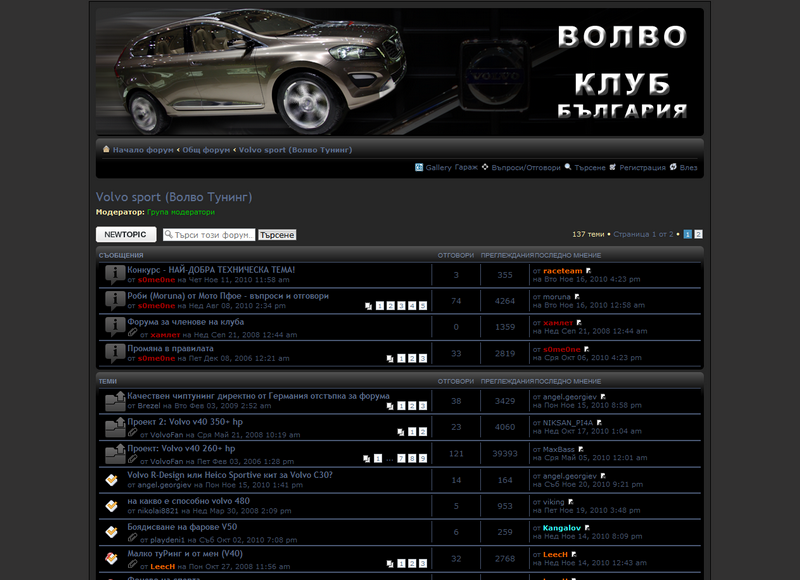Start a new topic with NEWTOPIC button
This screenshot has height=580, width=800.
click(126, 234)
